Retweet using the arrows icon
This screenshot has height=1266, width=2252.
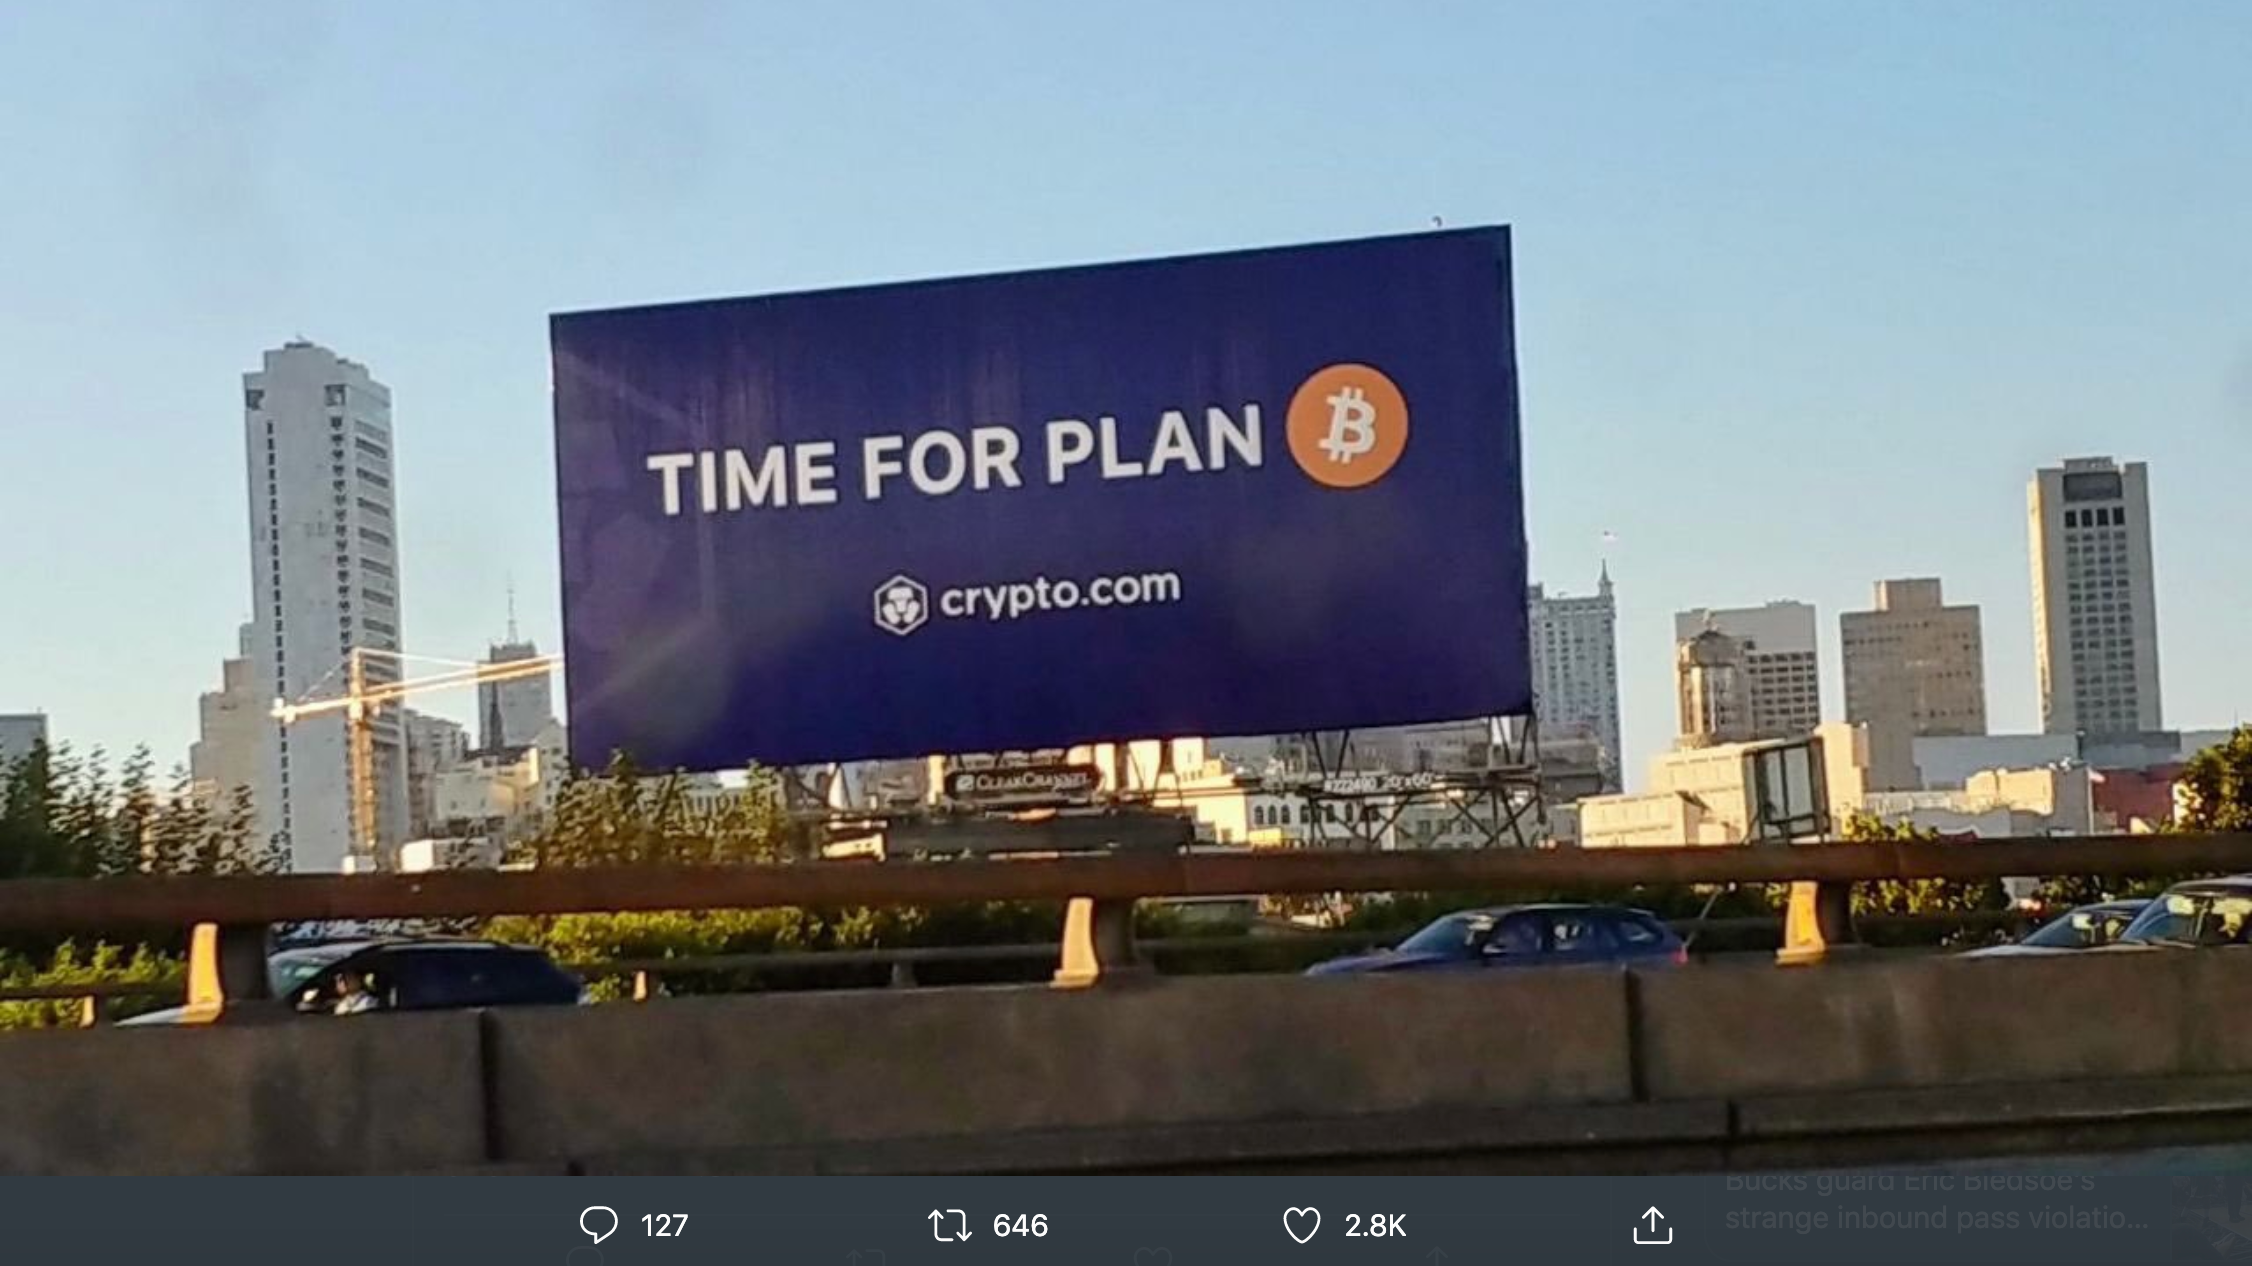pyautogui.click(x=949, y=1225)
